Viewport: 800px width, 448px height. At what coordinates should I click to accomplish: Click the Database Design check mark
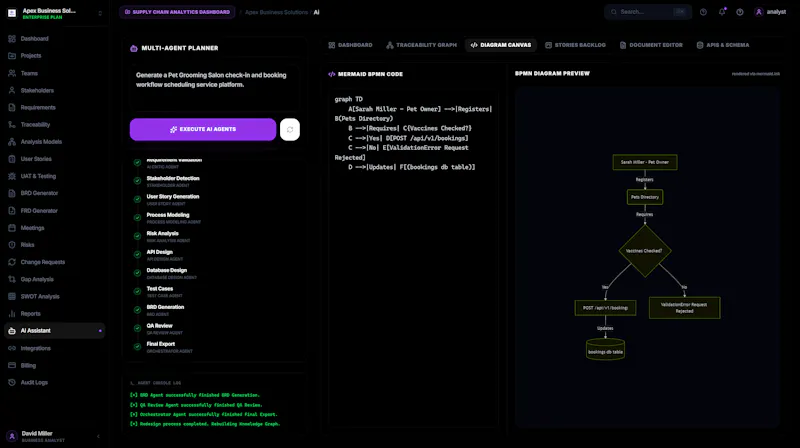(137, 272)
